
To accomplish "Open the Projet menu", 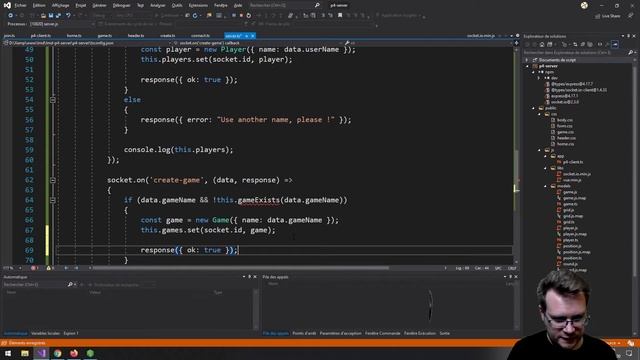I will tap(81, 5).
